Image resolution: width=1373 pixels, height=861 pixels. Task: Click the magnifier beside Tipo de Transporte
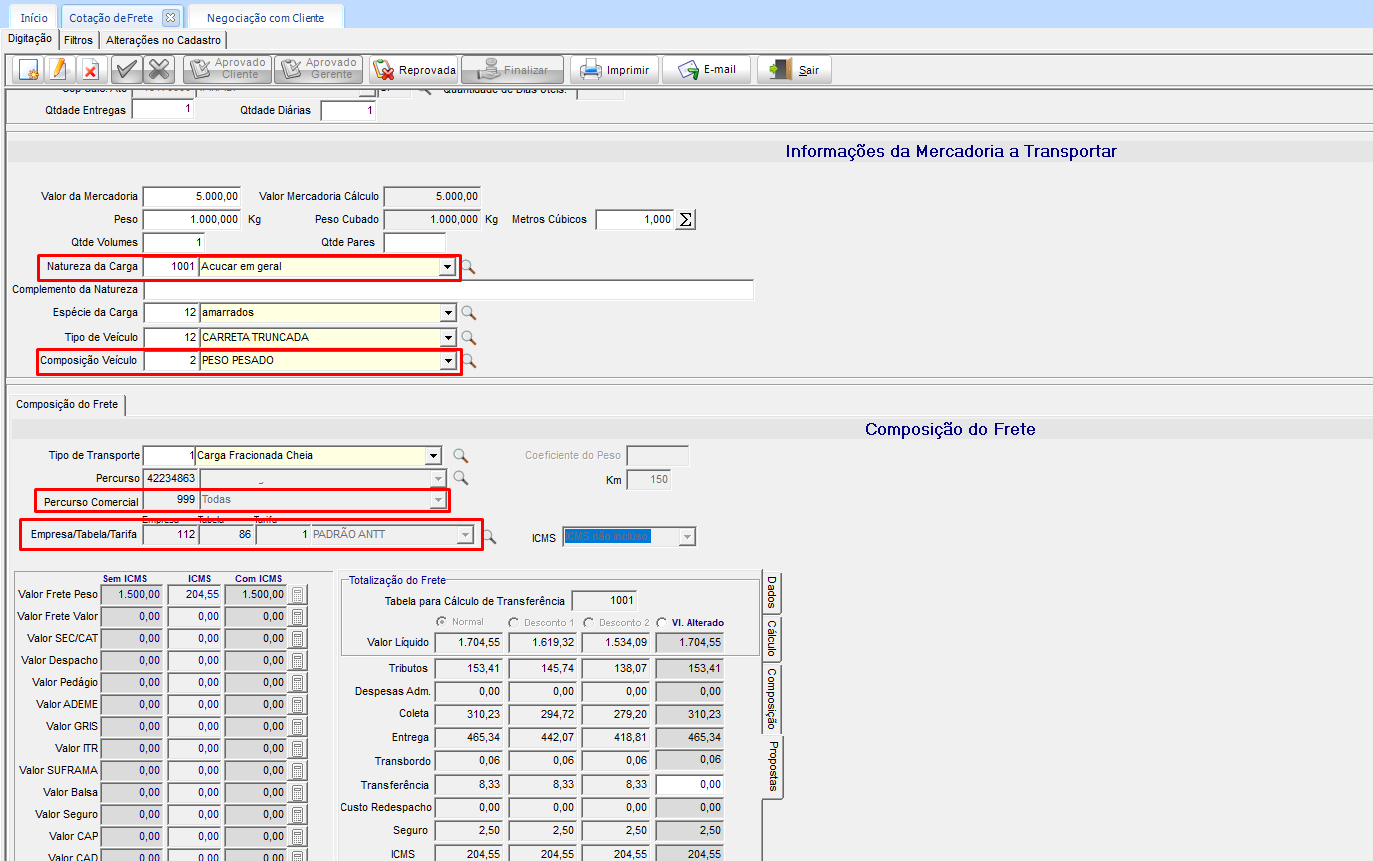(x=460, y=456)
